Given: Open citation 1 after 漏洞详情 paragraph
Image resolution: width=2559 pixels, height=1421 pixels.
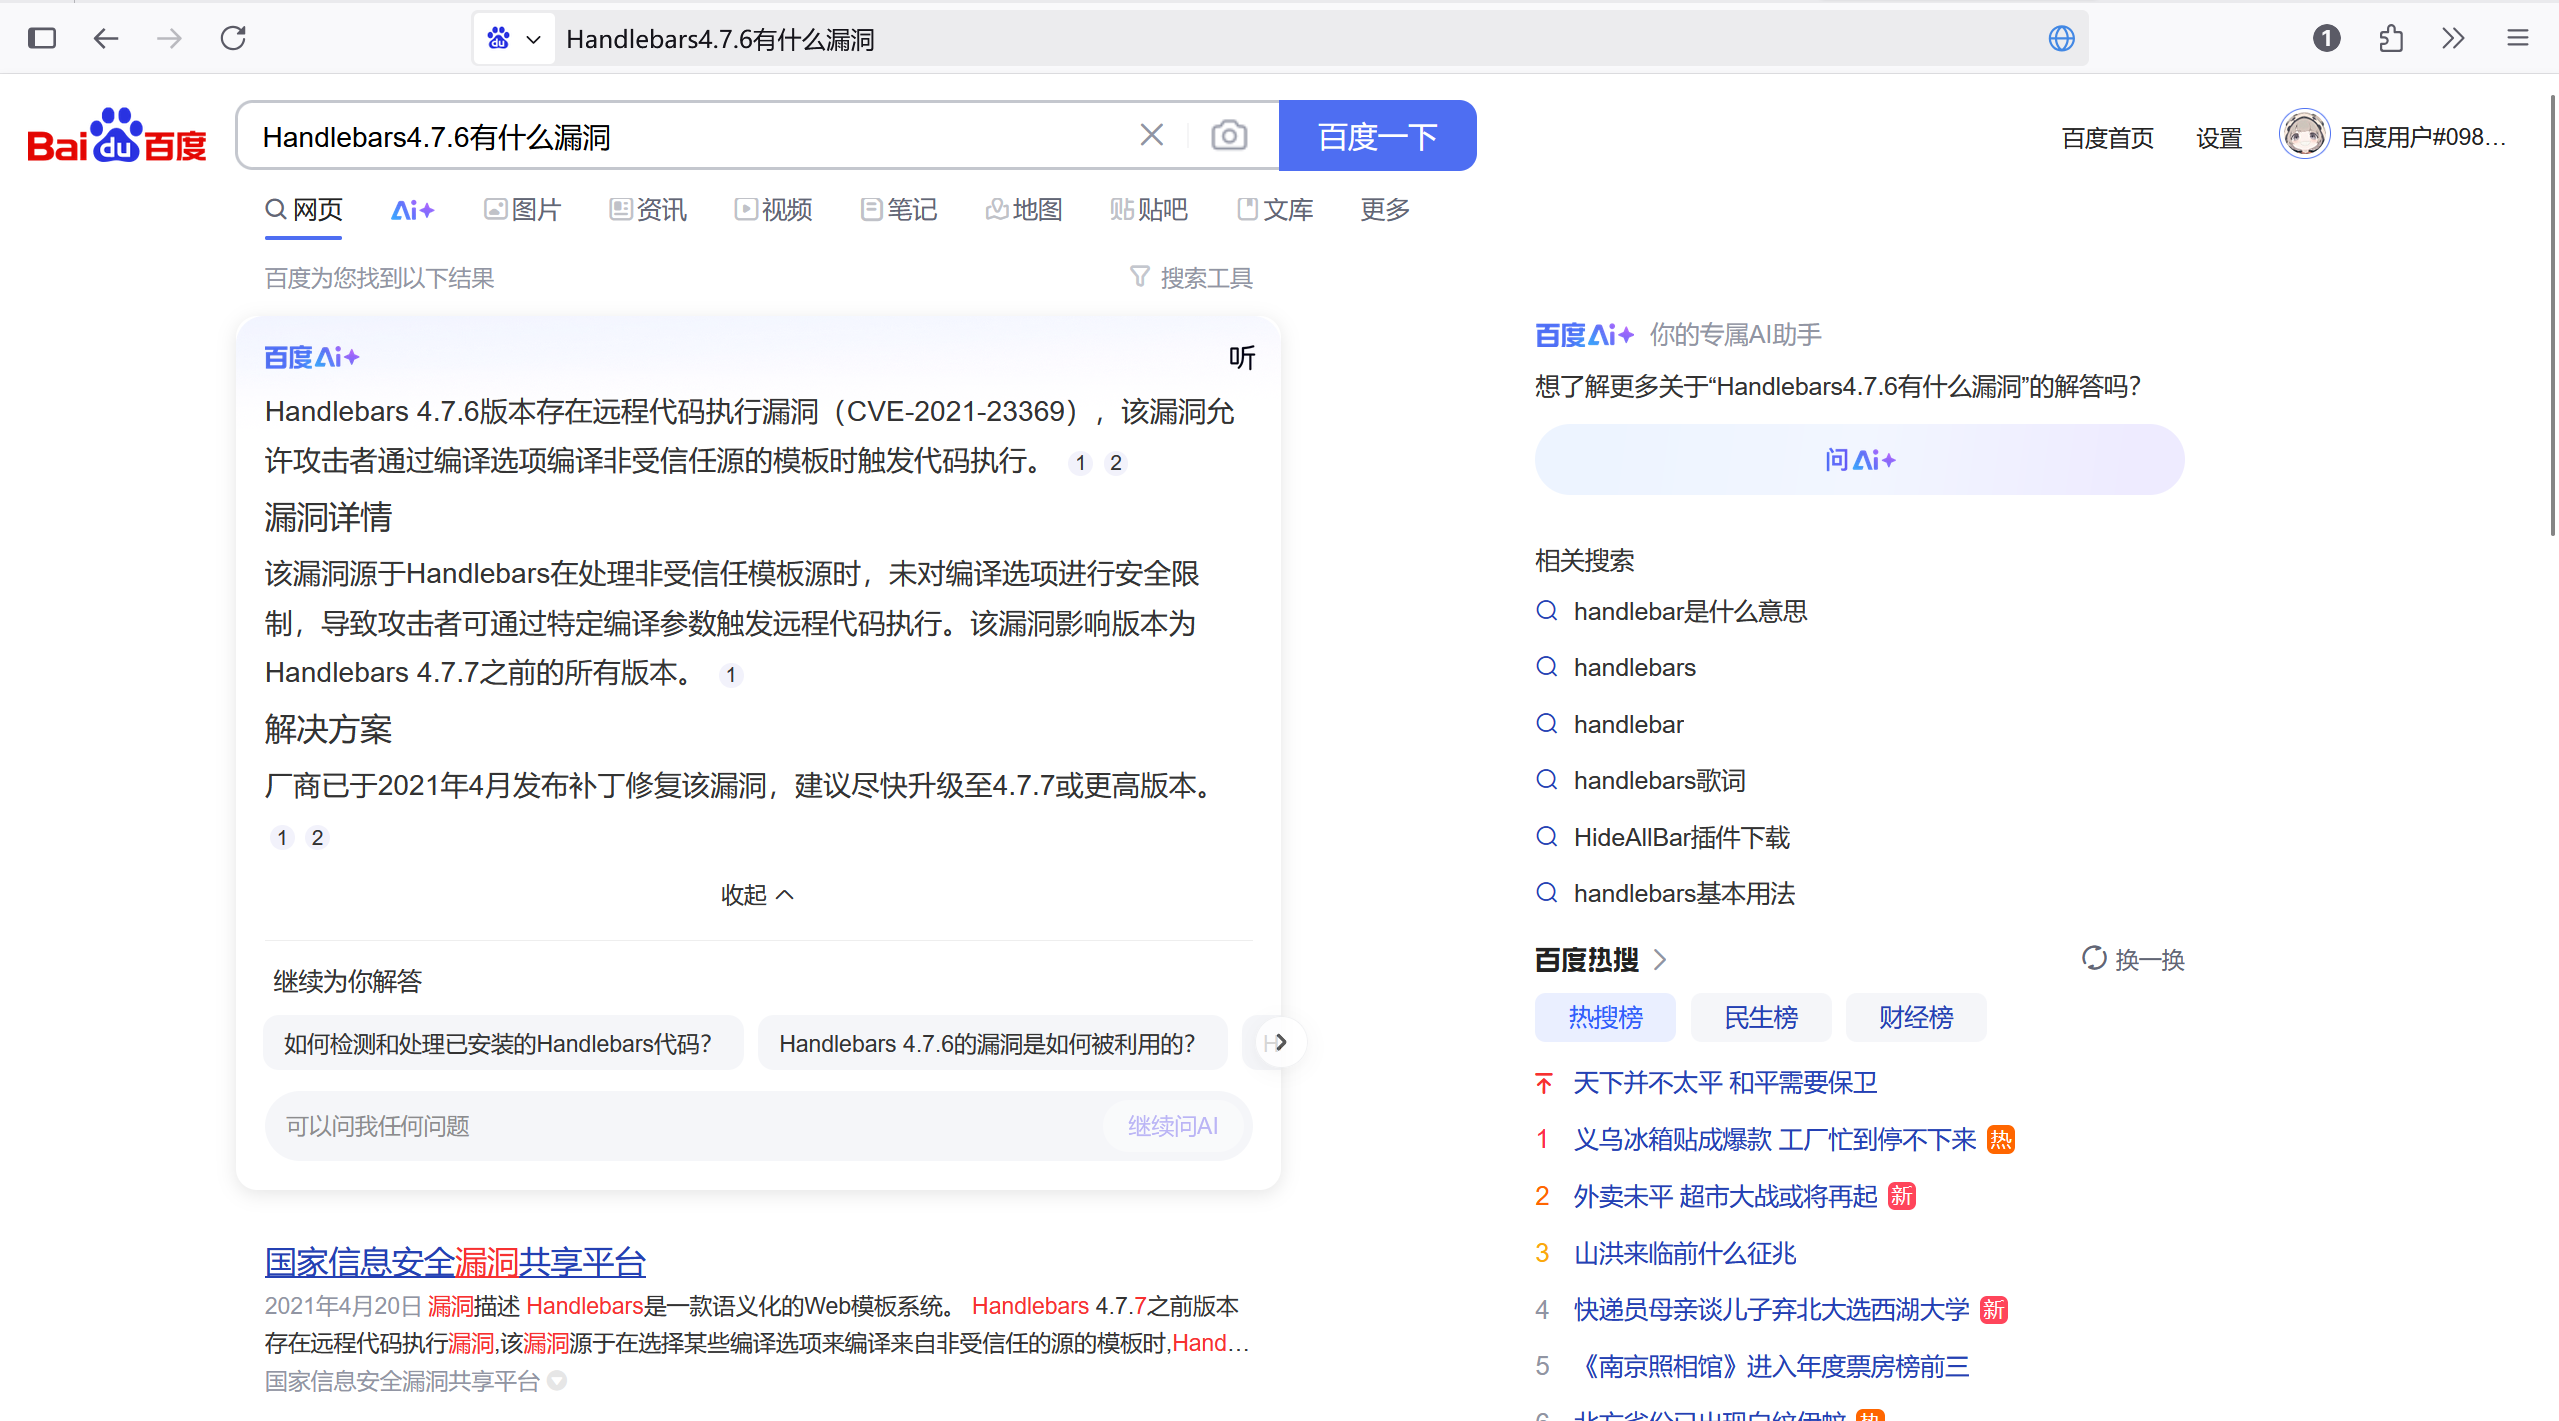Looking at the screenshot, I should 731,675.
